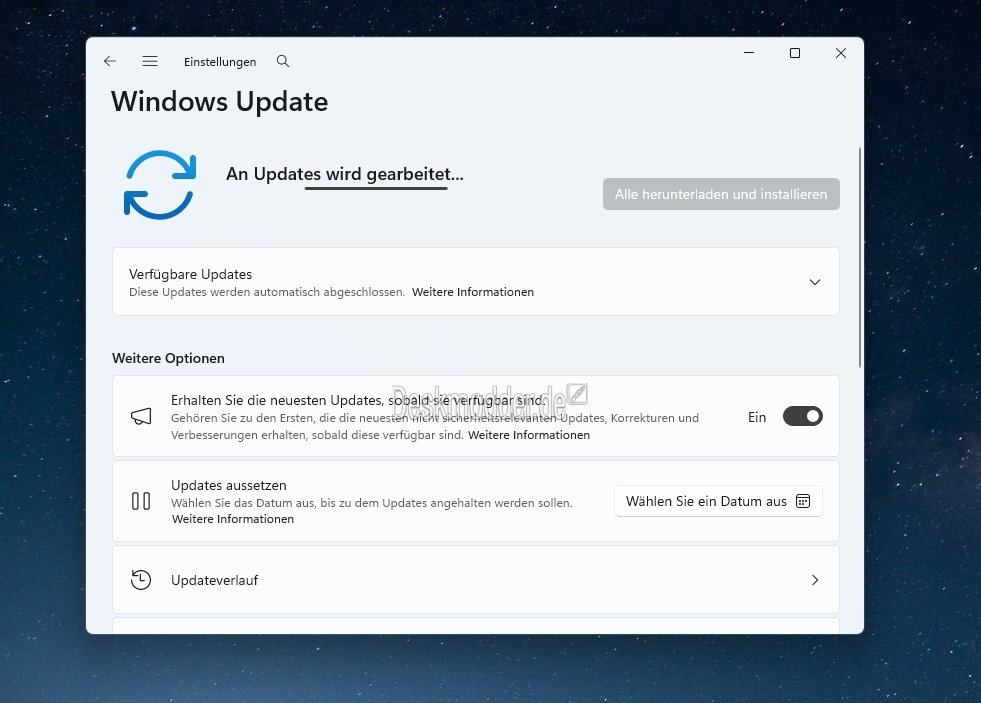This screenshot has height=703, width=981.
Task: Click the blue update sync icon
Action: click(160, 185)
